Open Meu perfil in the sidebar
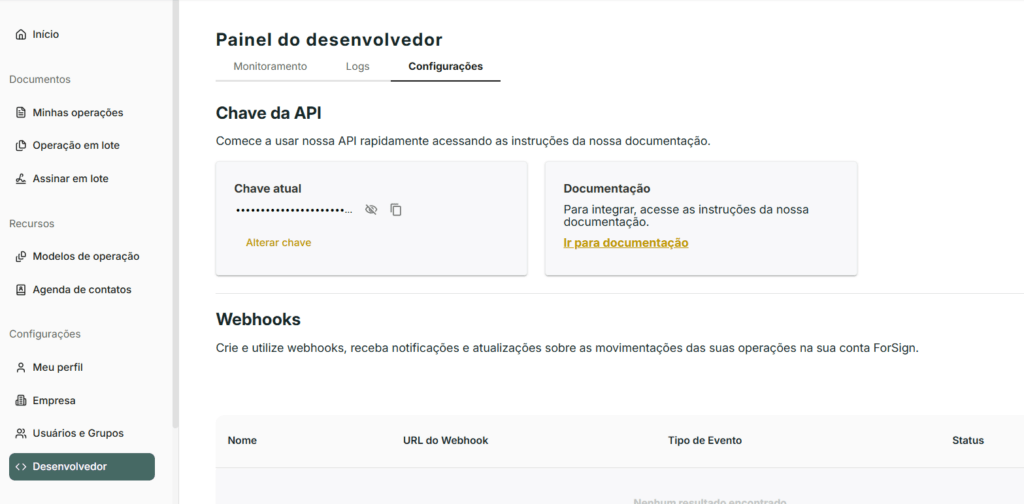 (x=57, y=367)
